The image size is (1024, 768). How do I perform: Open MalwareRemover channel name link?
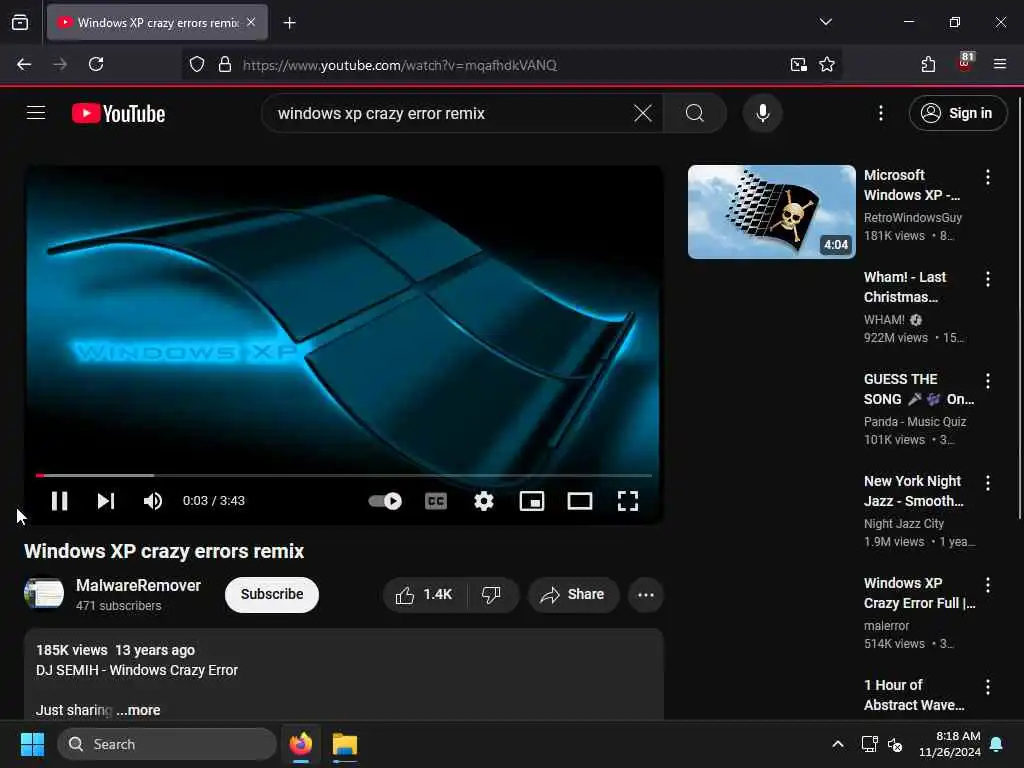click(x=138, y=585)
